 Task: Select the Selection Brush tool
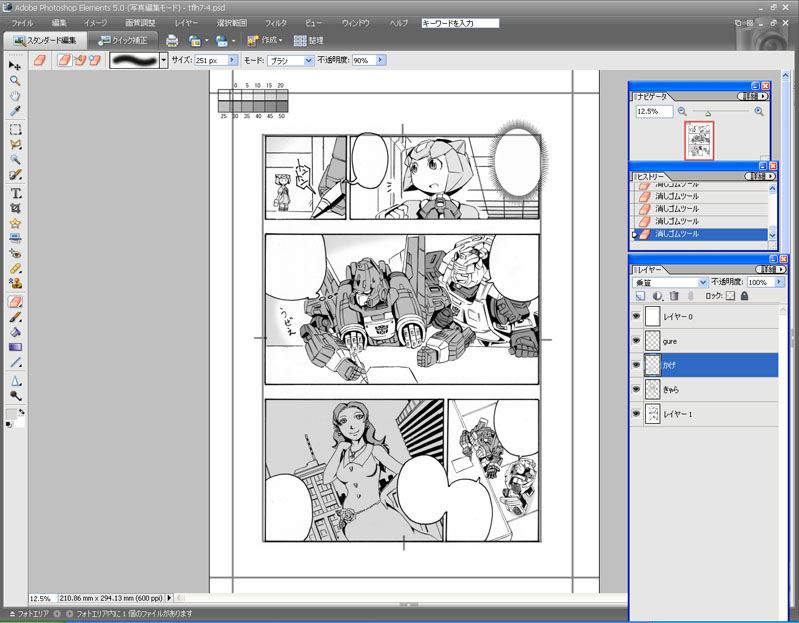[15, 175]
